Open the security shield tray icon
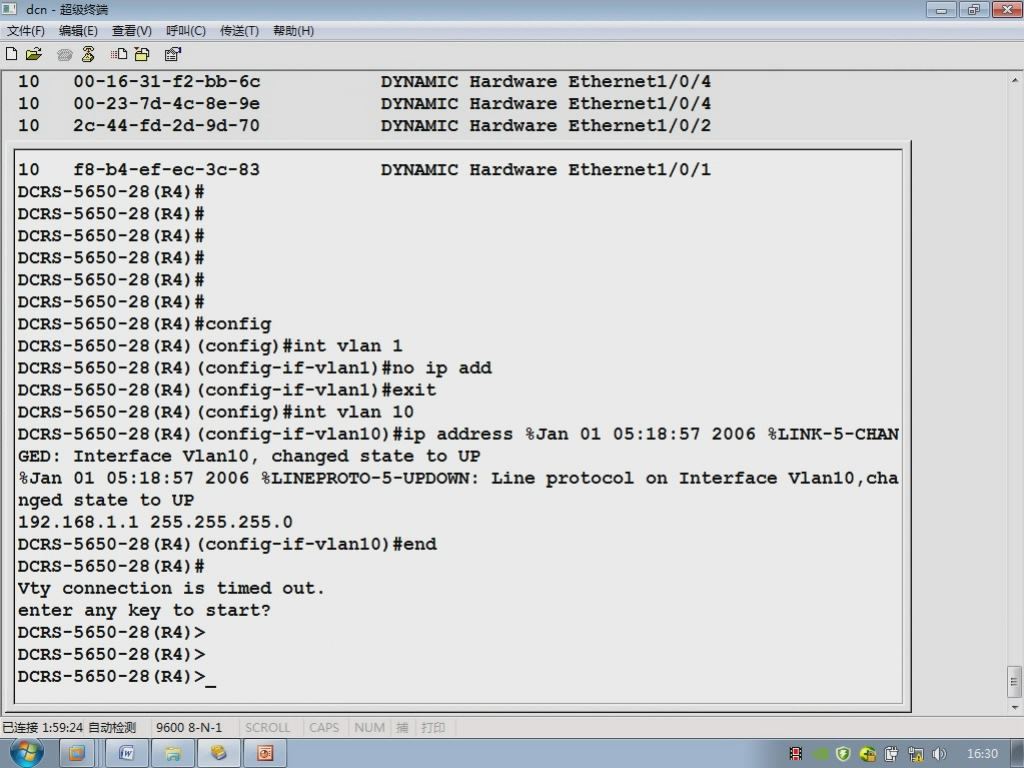 pyautogui.click(x=843, y=754)
